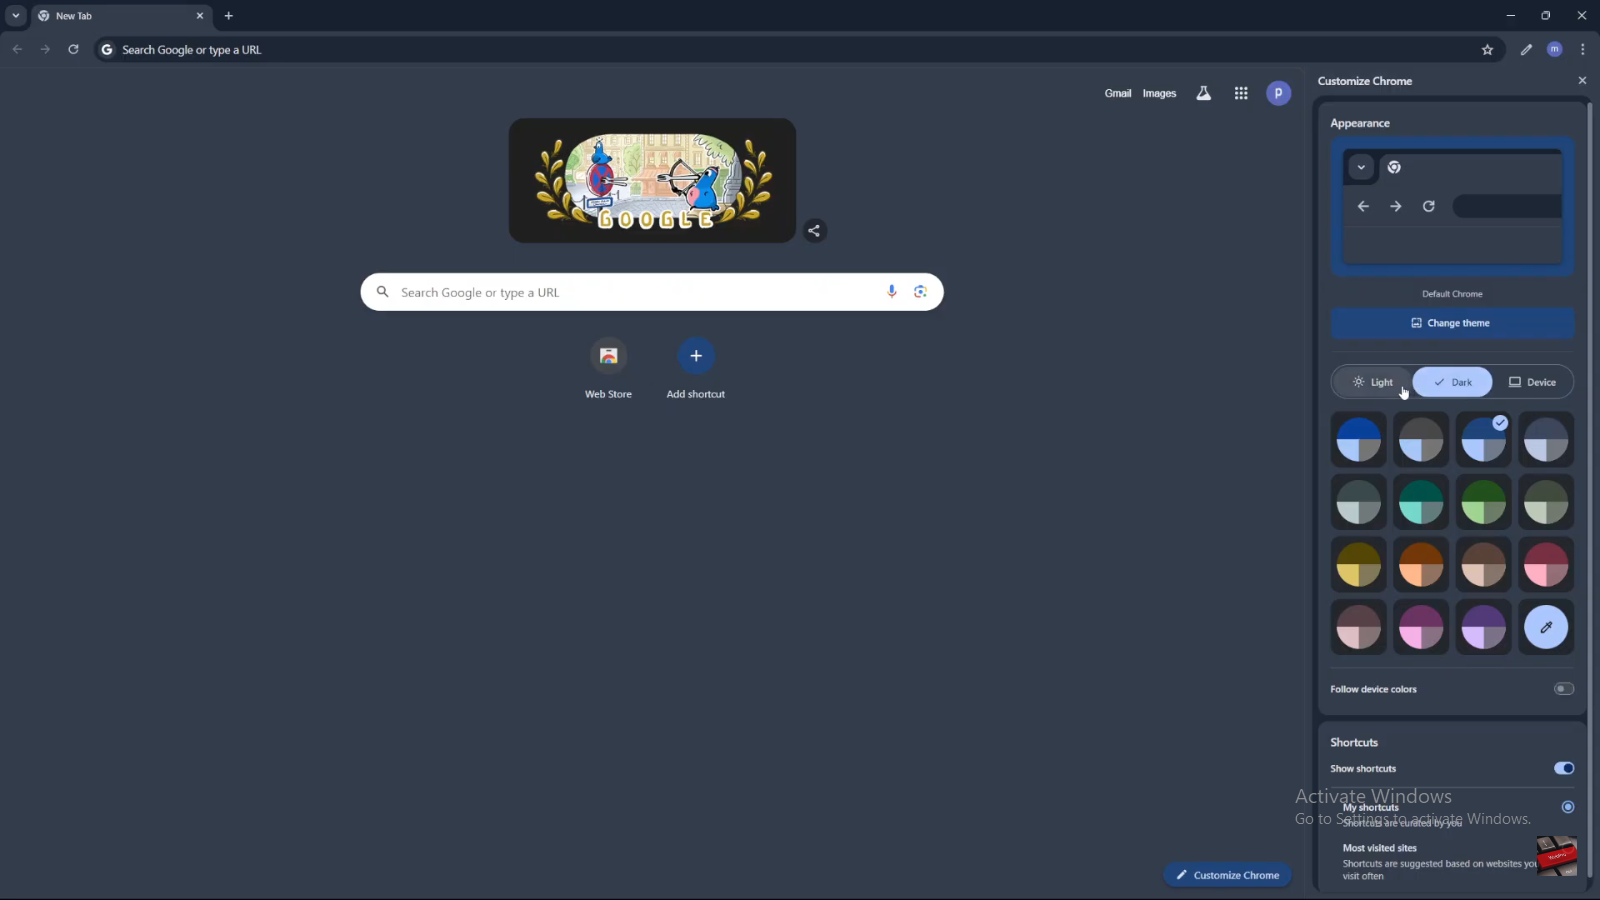The height and width of the screenshot is (900, 1600).
Task: Click the tab search dropdown arrow
Action: (x=16, y=16)
